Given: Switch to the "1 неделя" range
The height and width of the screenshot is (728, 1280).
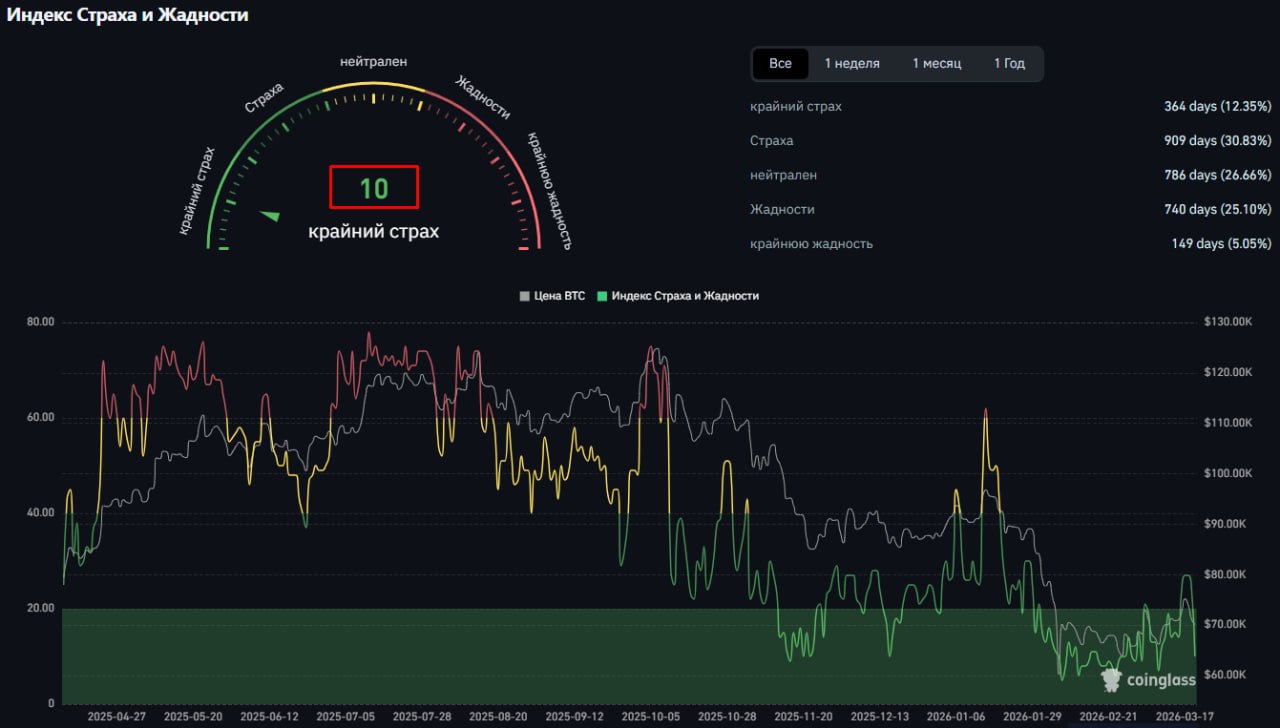Looking at the screenshot, I should pyautogui.click(x=852, y=63).
